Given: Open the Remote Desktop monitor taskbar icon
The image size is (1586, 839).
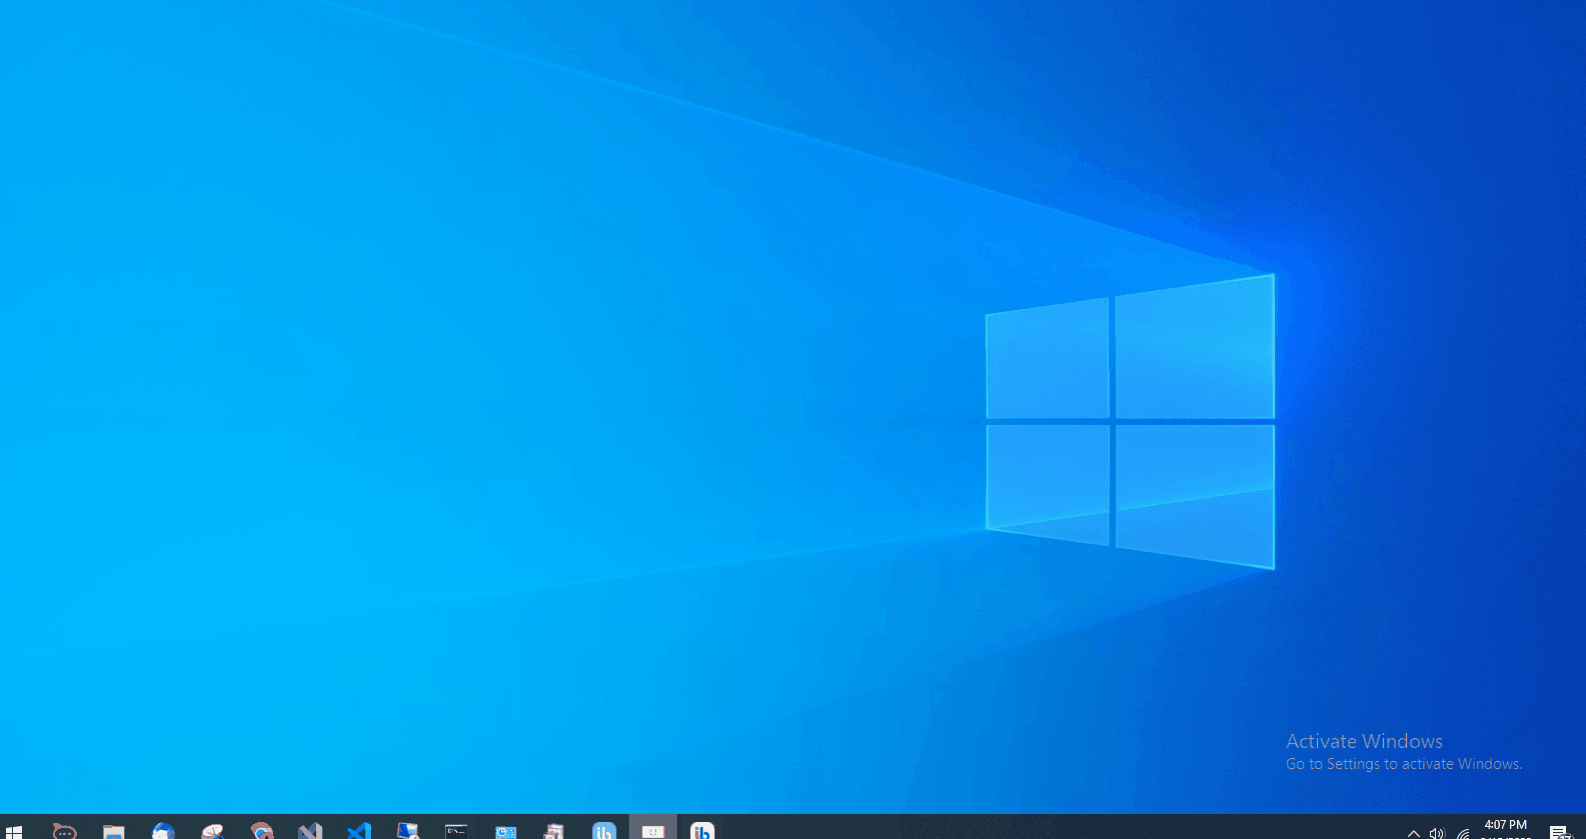Looking at the screenshot, I should pos(408,830).
